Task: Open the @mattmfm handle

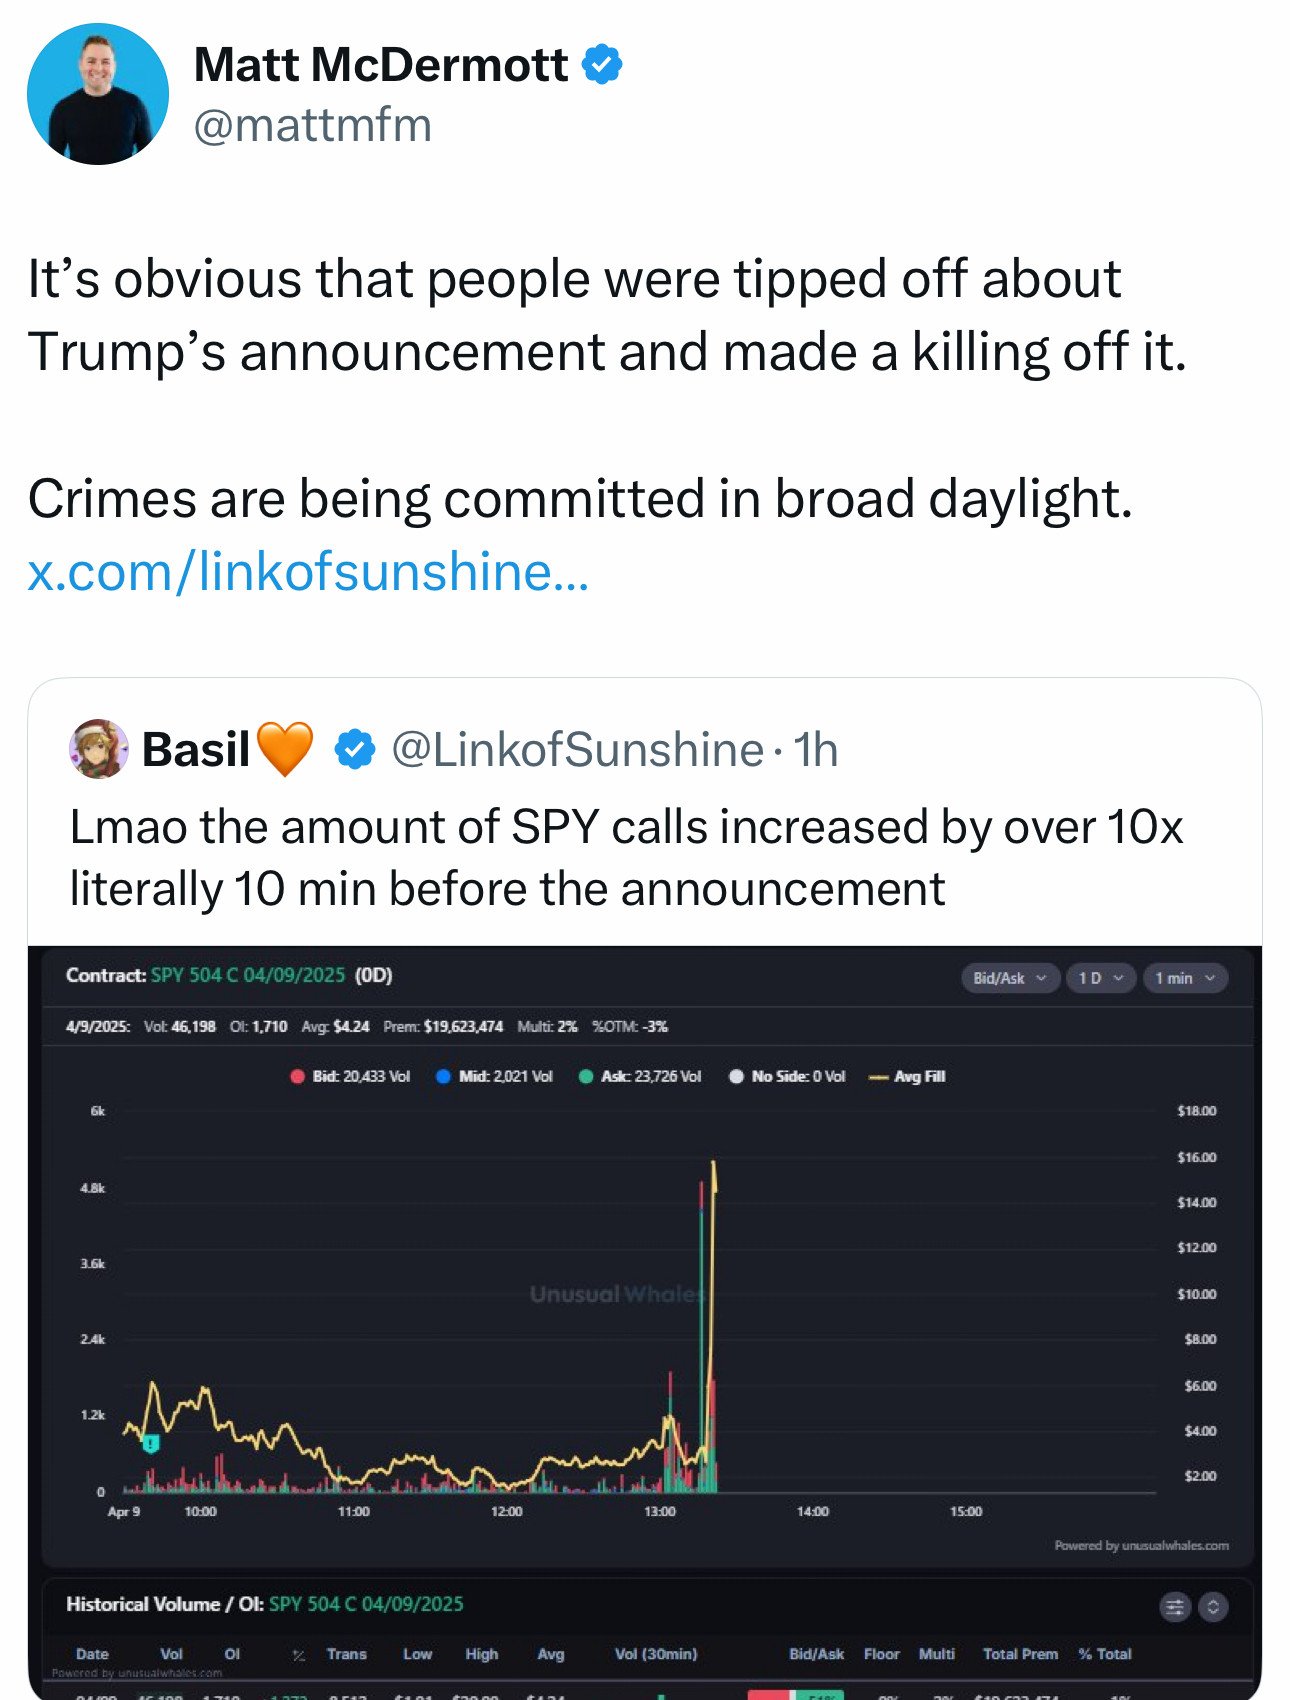Action: (x=312, y=126)
